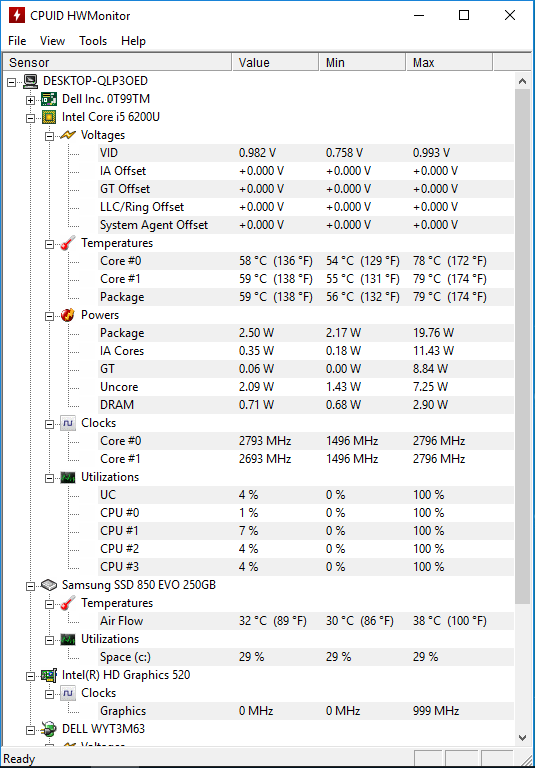The image size is (535, 768).
Task: Click the DELL WYT3M63 battery icon
Action: 48,729
